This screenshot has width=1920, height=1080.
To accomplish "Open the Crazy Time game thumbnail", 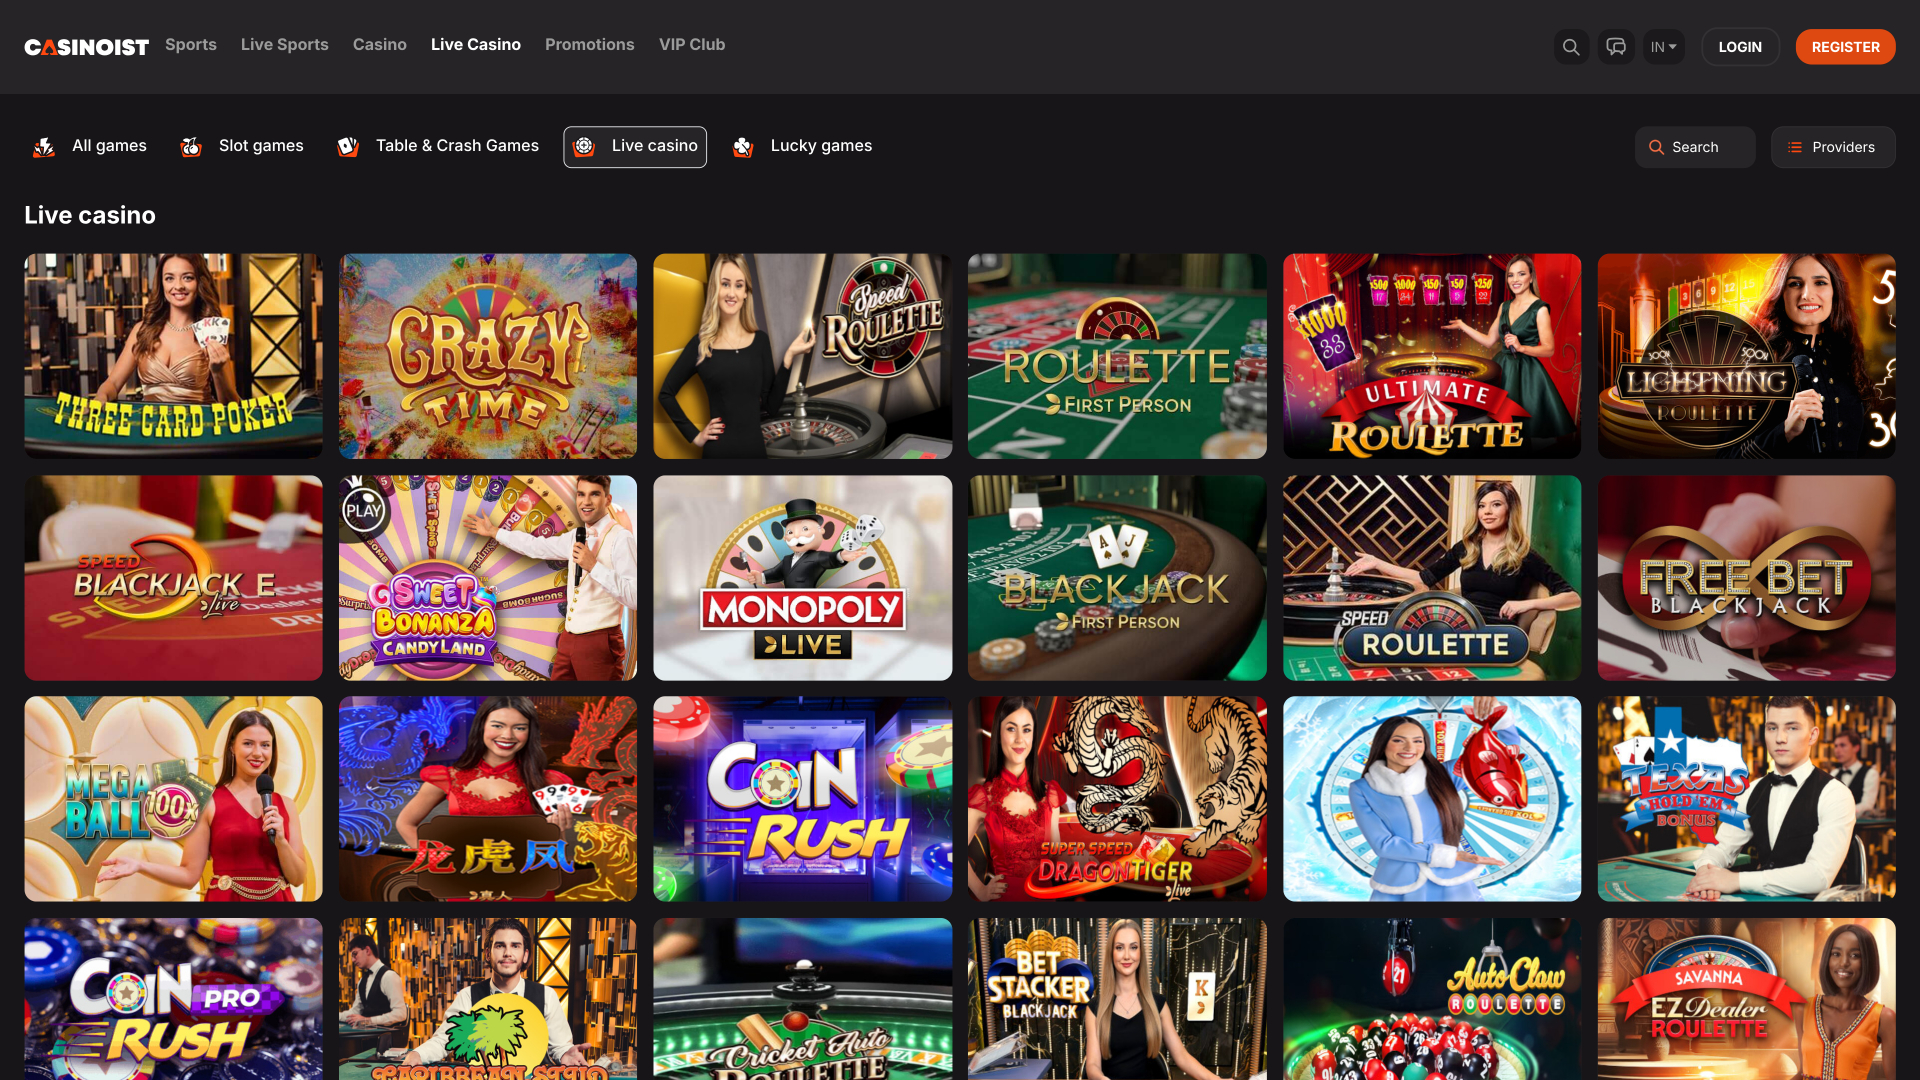I will pyautogui.click(x=487, y=356).
